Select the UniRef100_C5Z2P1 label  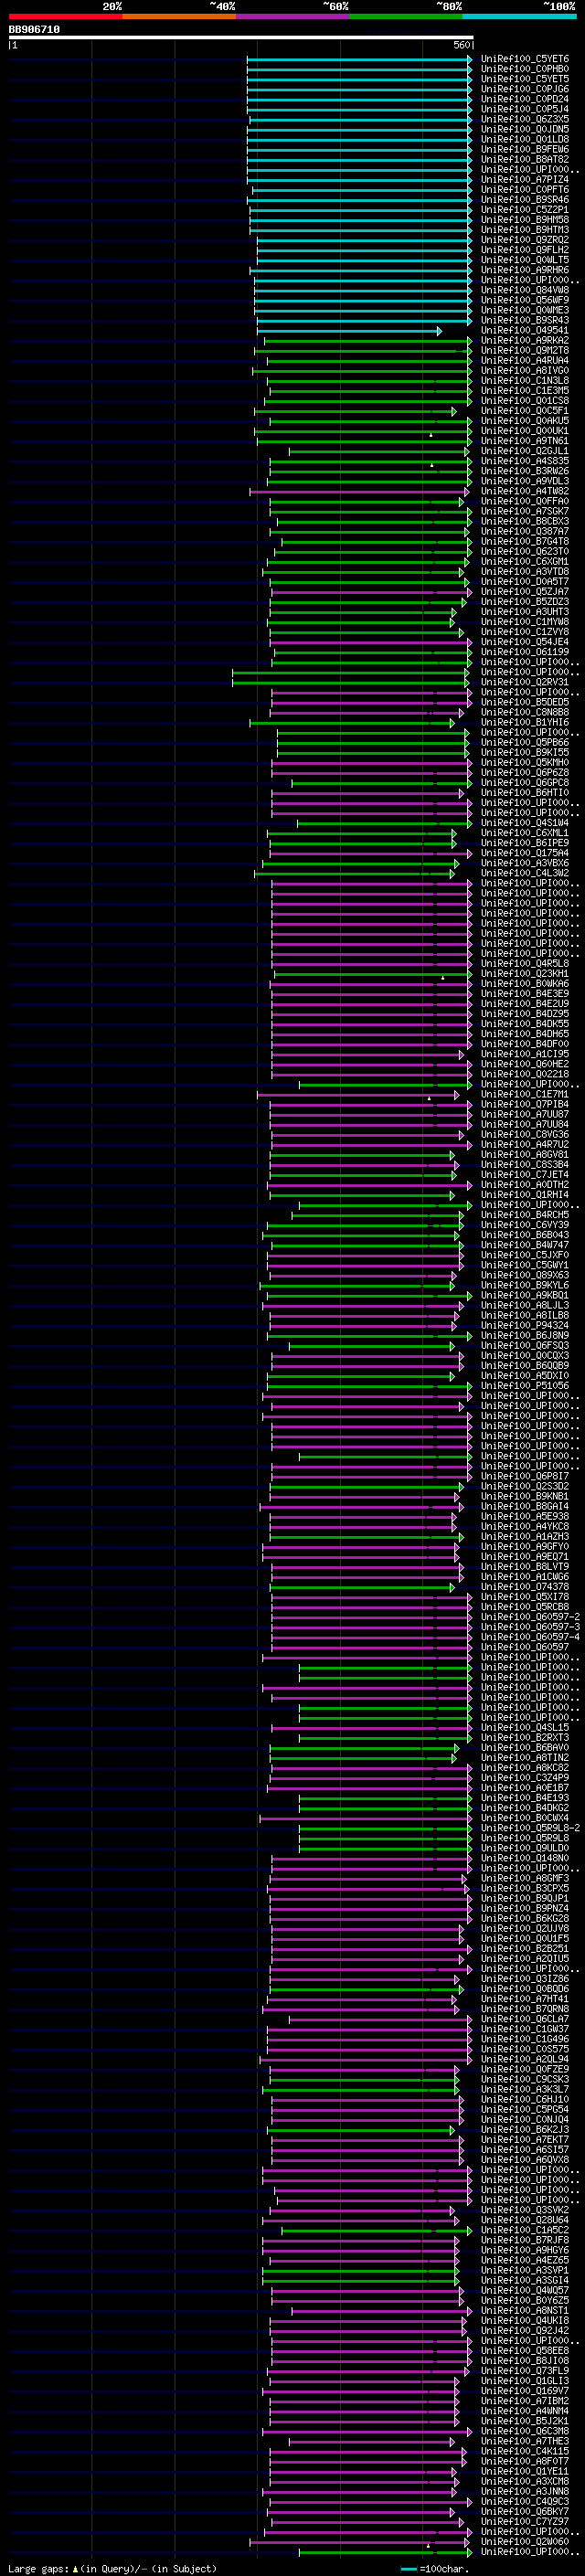coord(525,209)
